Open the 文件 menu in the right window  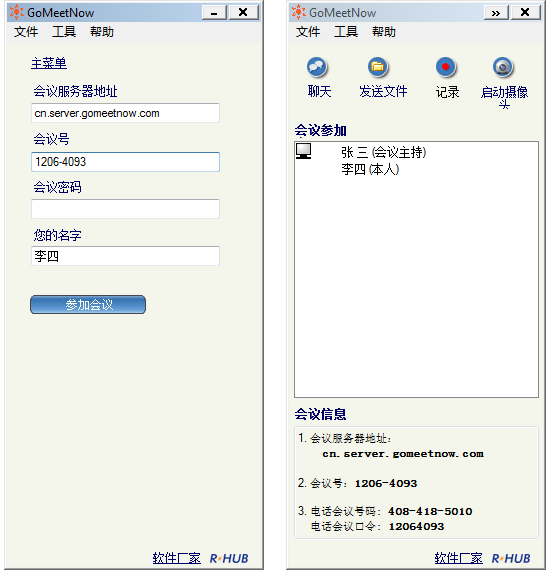click(308, 32)
